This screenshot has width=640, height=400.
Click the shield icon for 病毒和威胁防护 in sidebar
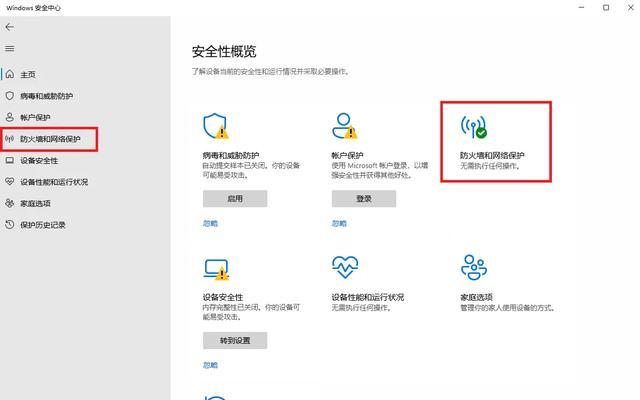(10, 96)
